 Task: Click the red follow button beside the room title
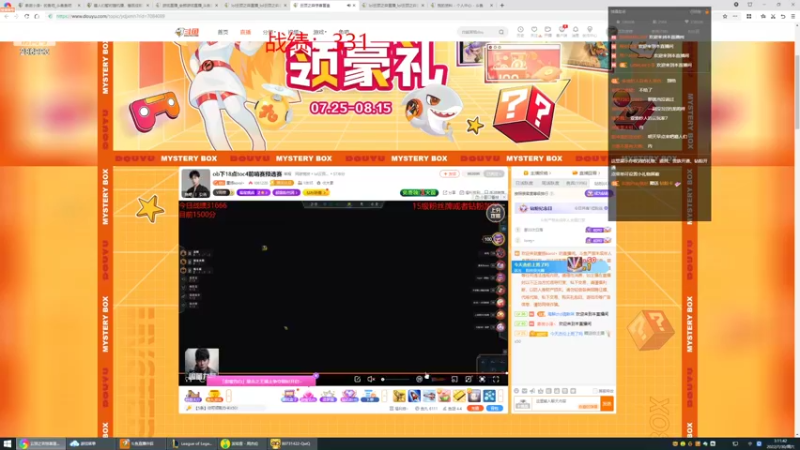pyautogui.click(x=449, y=174)
